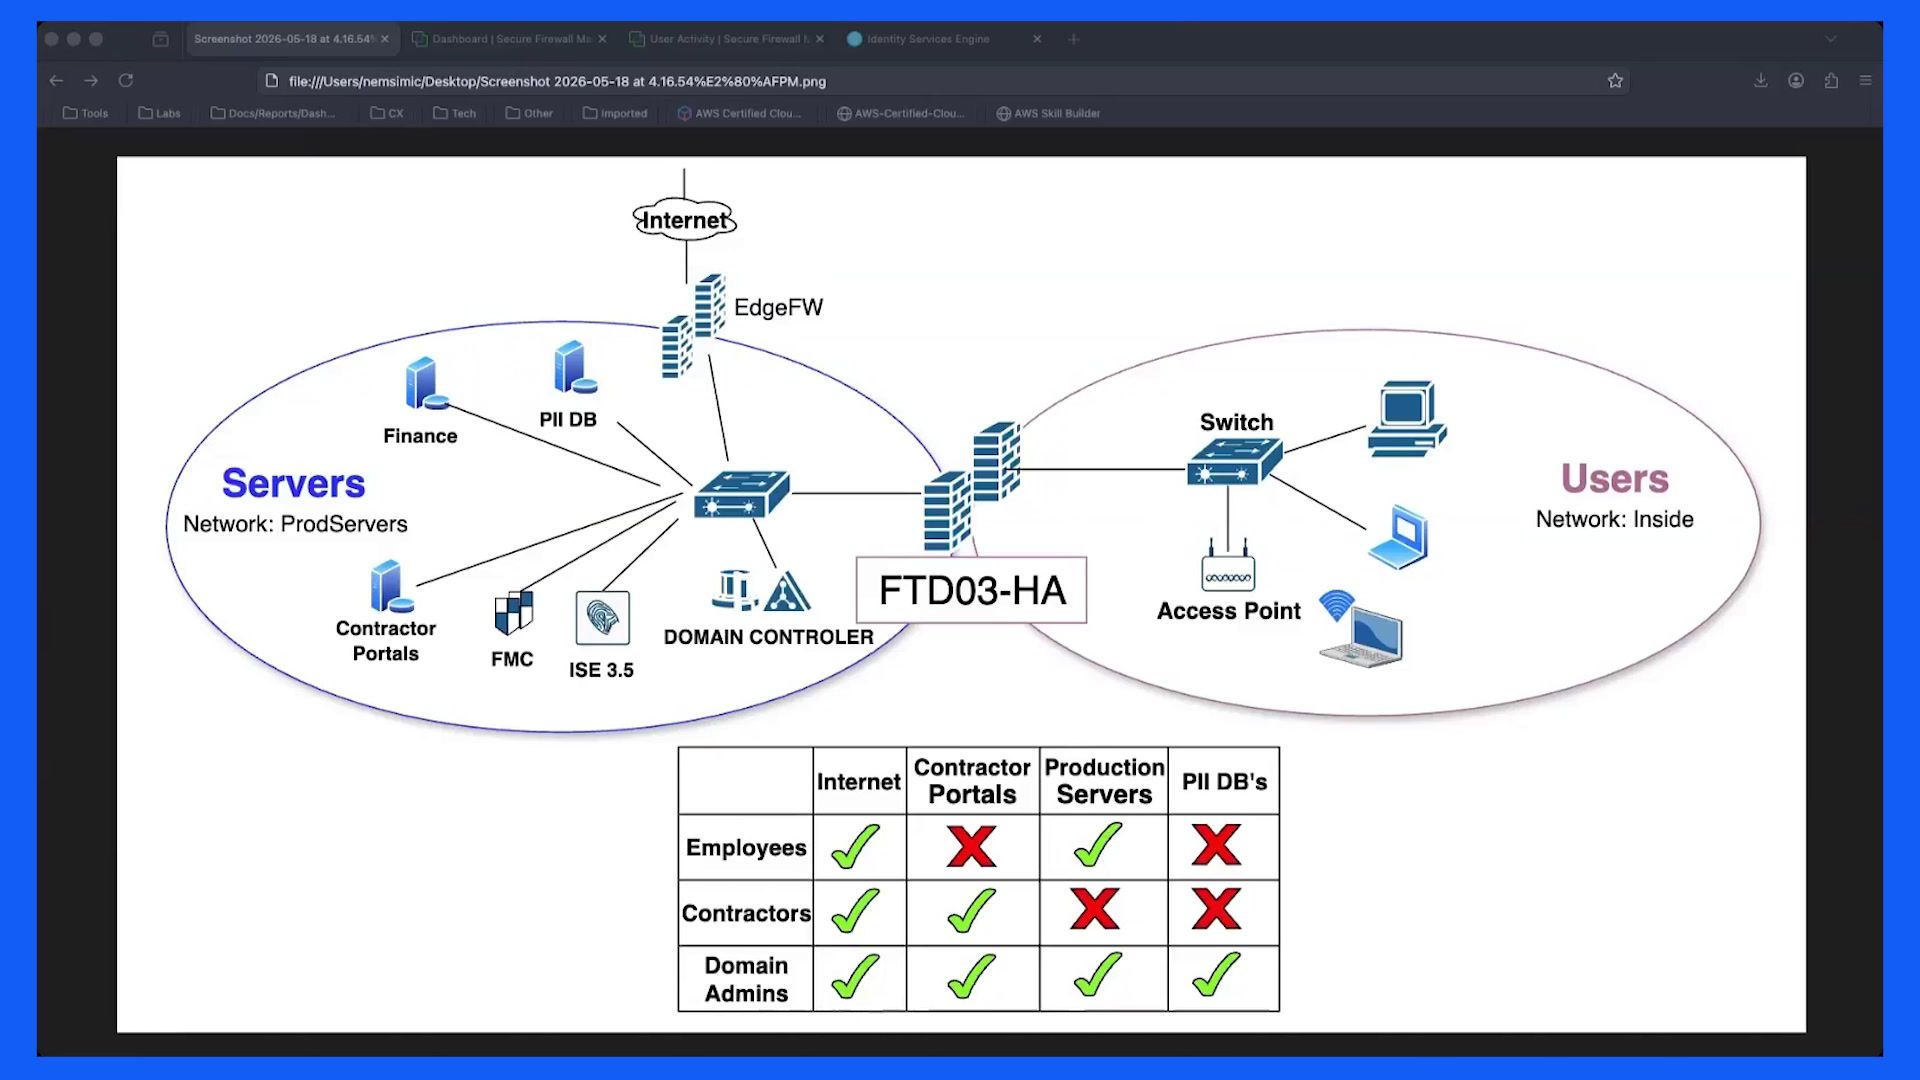Click the "Domain Admins" table row header
Screen dimensions: 1920x1080
point(746,979)
